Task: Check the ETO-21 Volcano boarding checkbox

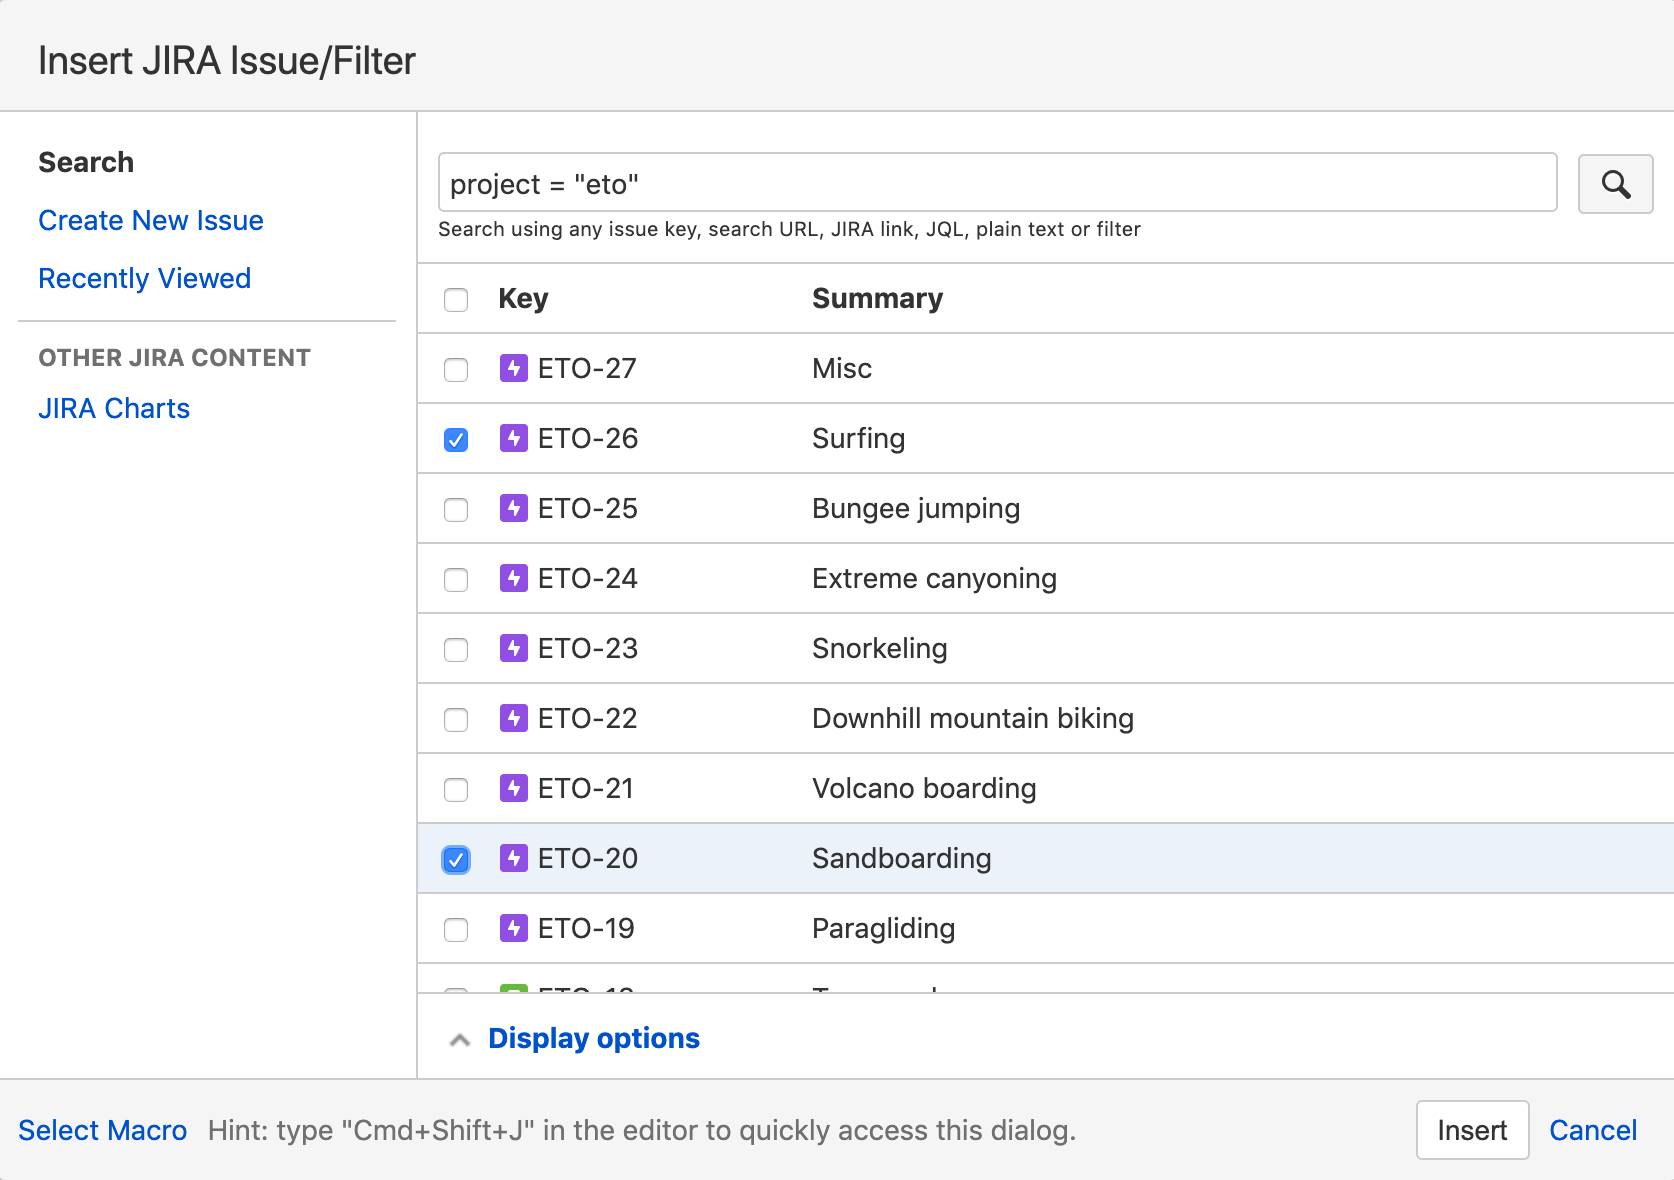Action: [x=456, y=790]
